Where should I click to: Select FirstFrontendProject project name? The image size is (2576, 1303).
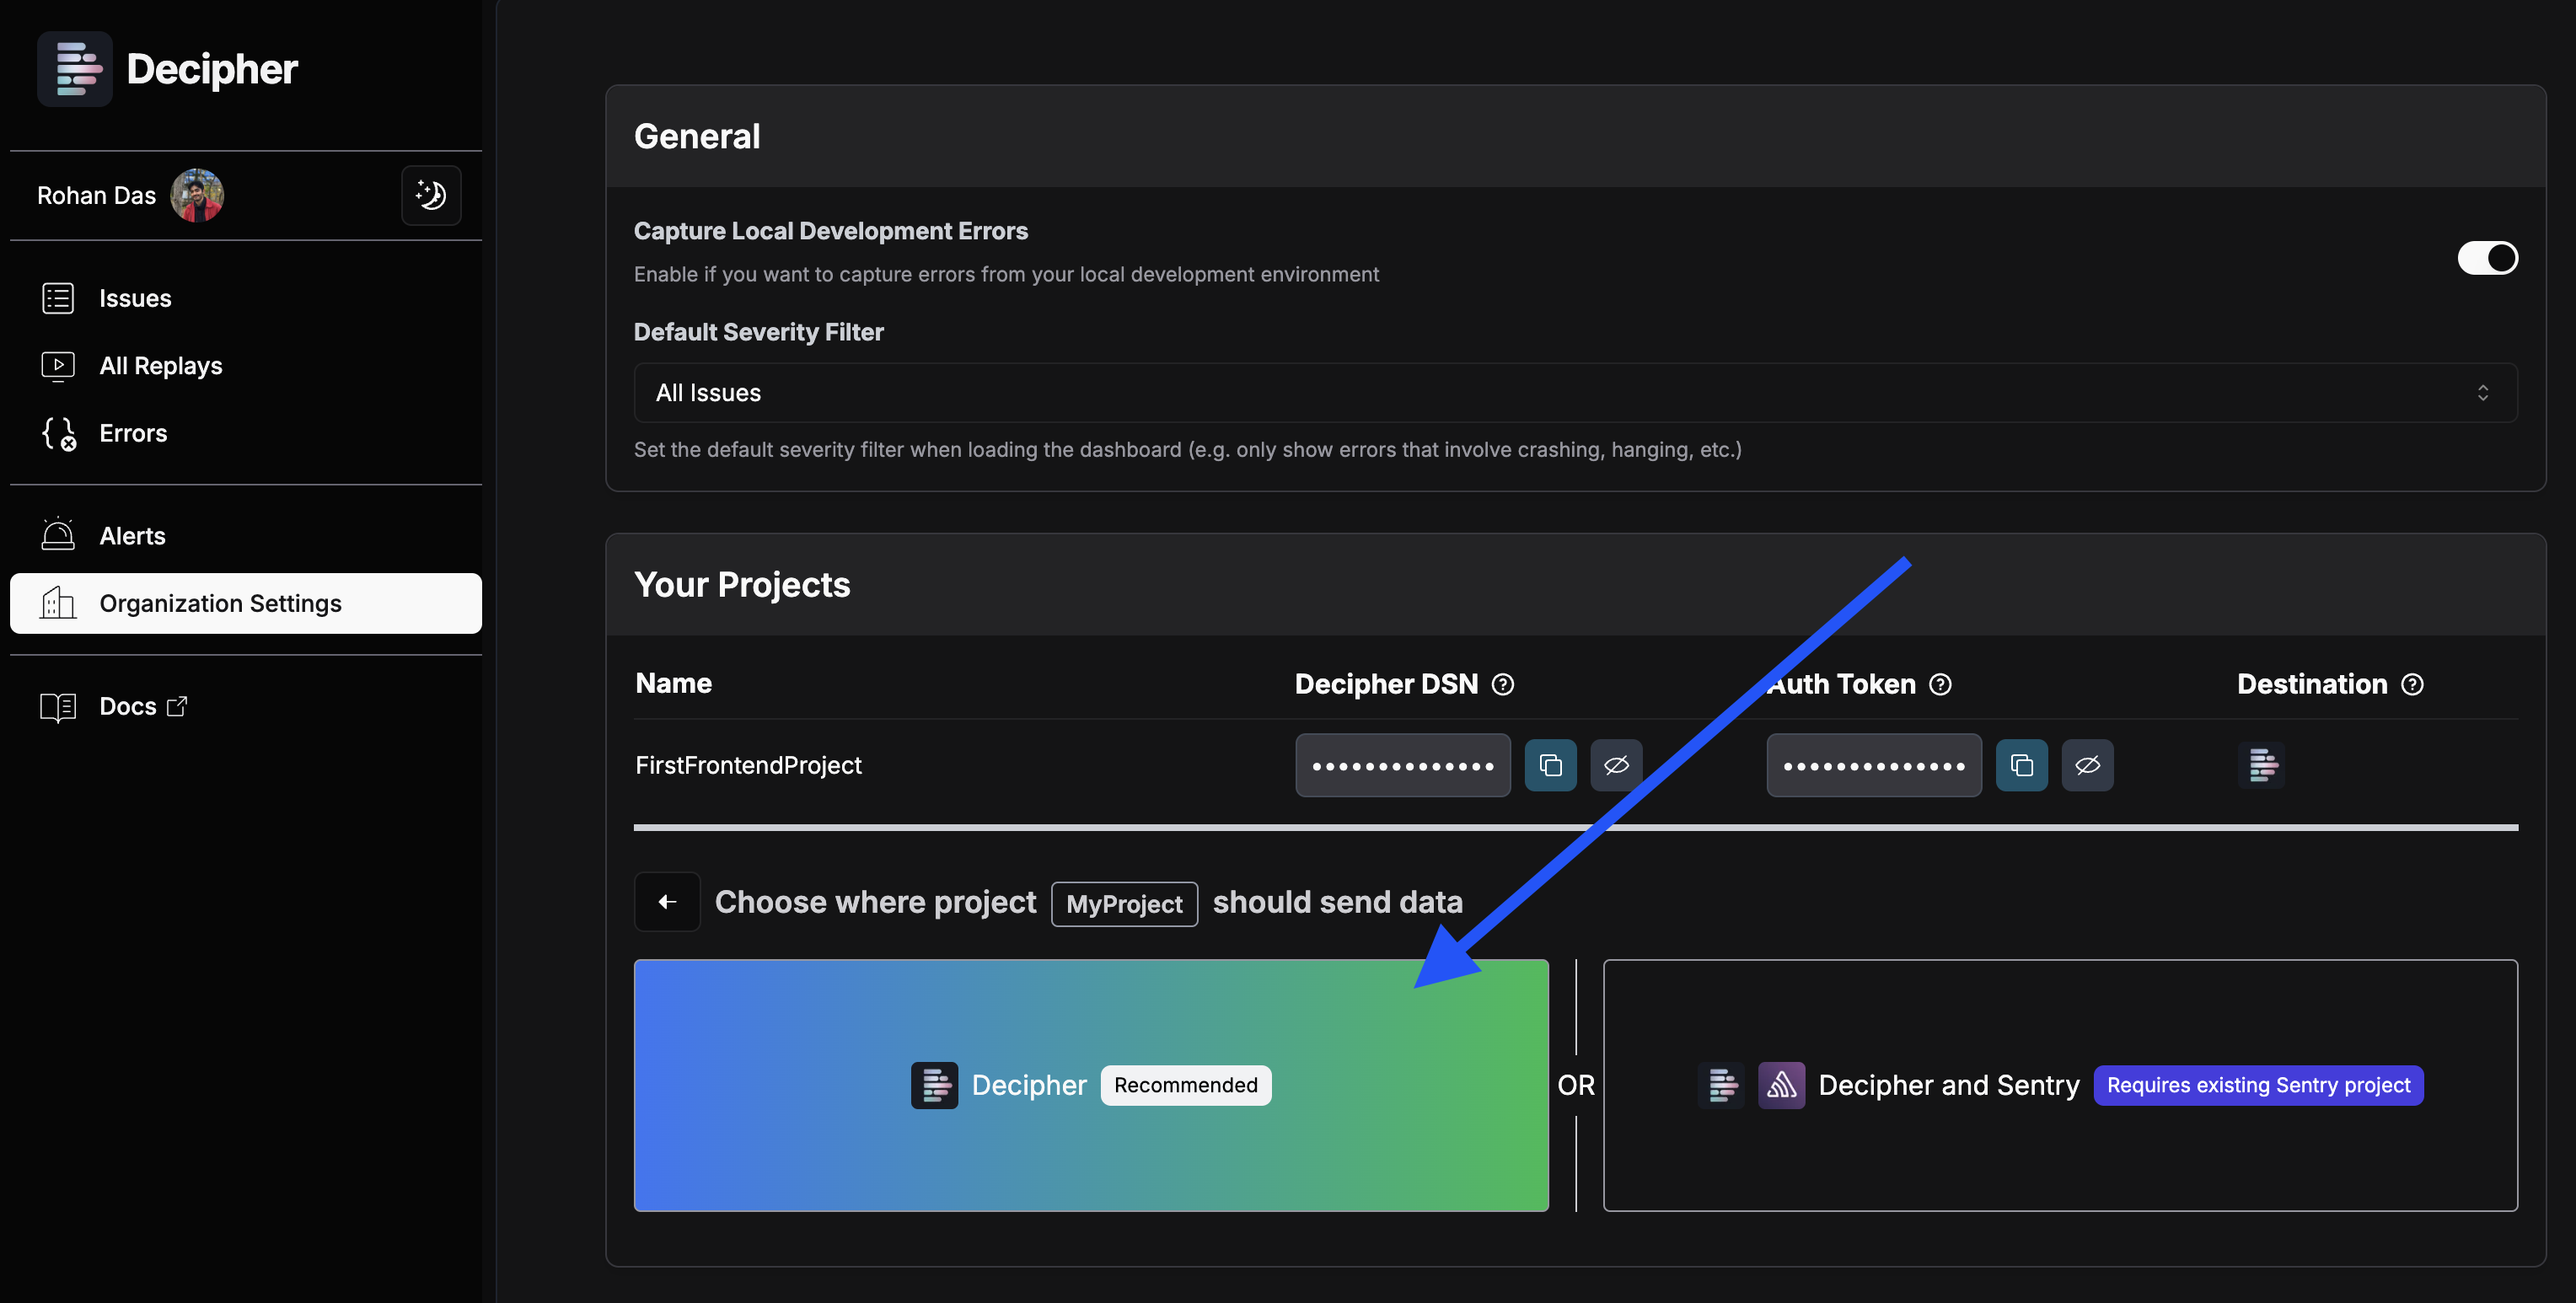pos(748,765)
